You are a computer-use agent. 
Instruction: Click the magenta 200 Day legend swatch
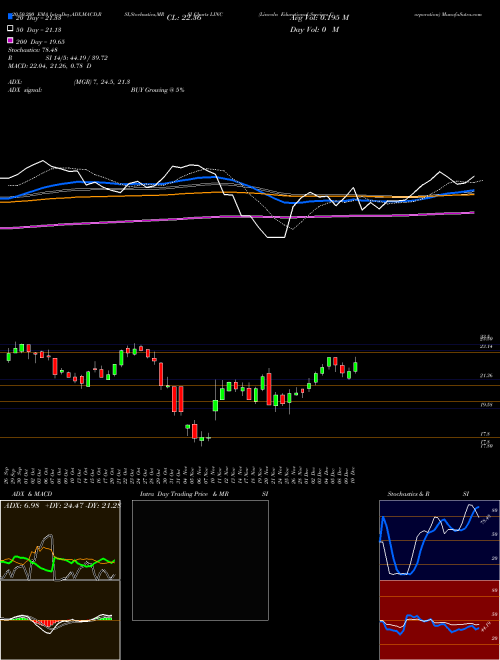pos(10,40)
